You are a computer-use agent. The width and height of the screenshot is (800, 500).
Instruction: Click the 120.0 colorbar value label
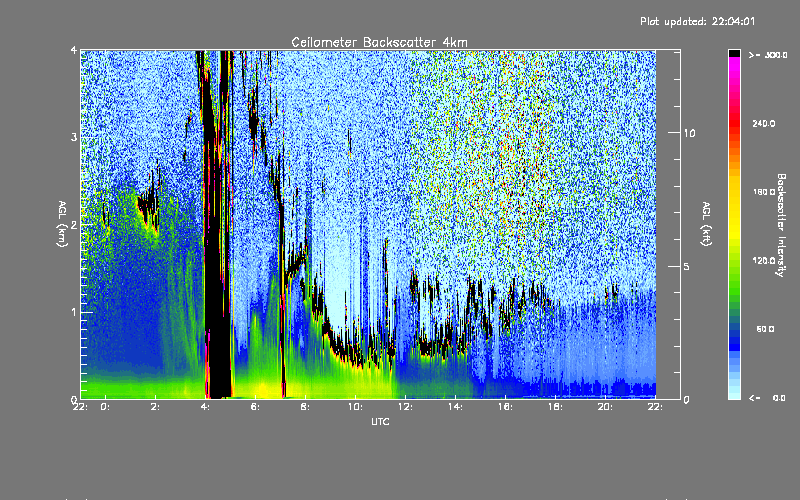[764, 260]
